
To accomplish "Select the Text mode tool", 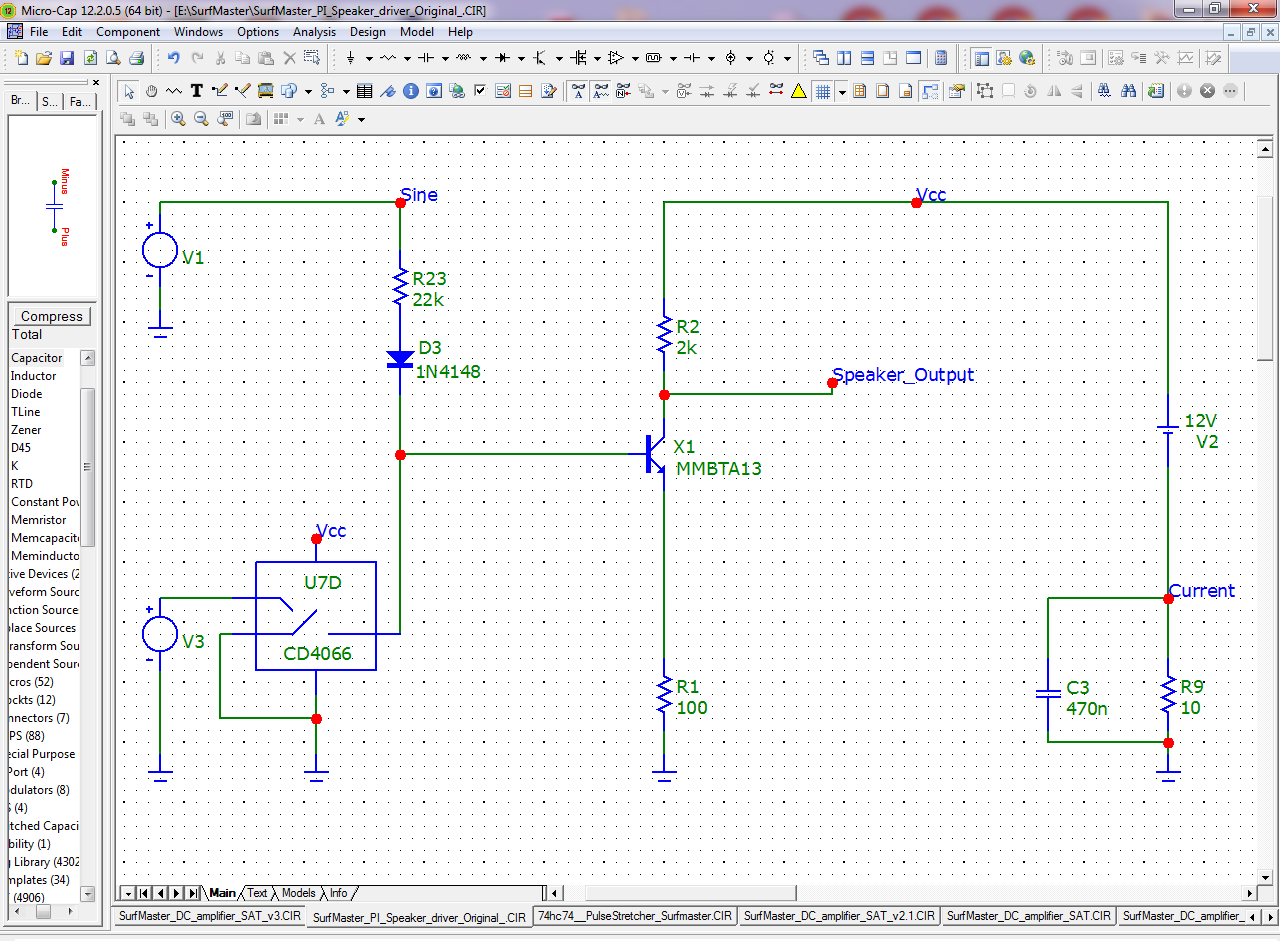I will pos(197,91).
